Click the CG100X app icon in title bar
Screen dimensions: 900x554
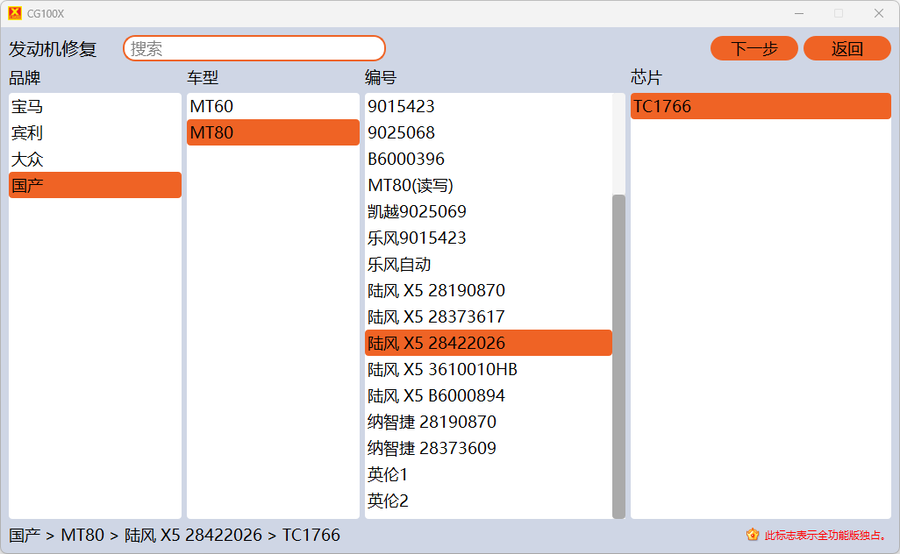coord(14,13)
